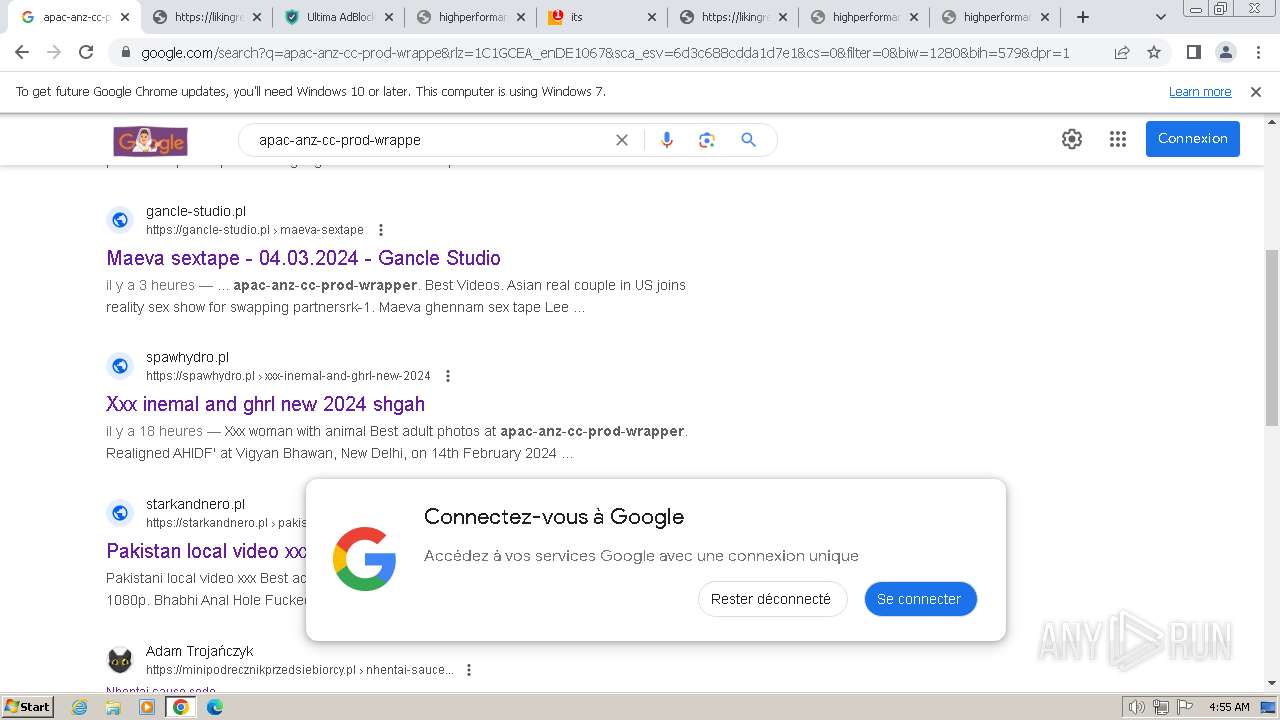Click Adam Trojańczyk cat favicon
The width and height of the screenshot is (1280, 720).
pos(120,660)
